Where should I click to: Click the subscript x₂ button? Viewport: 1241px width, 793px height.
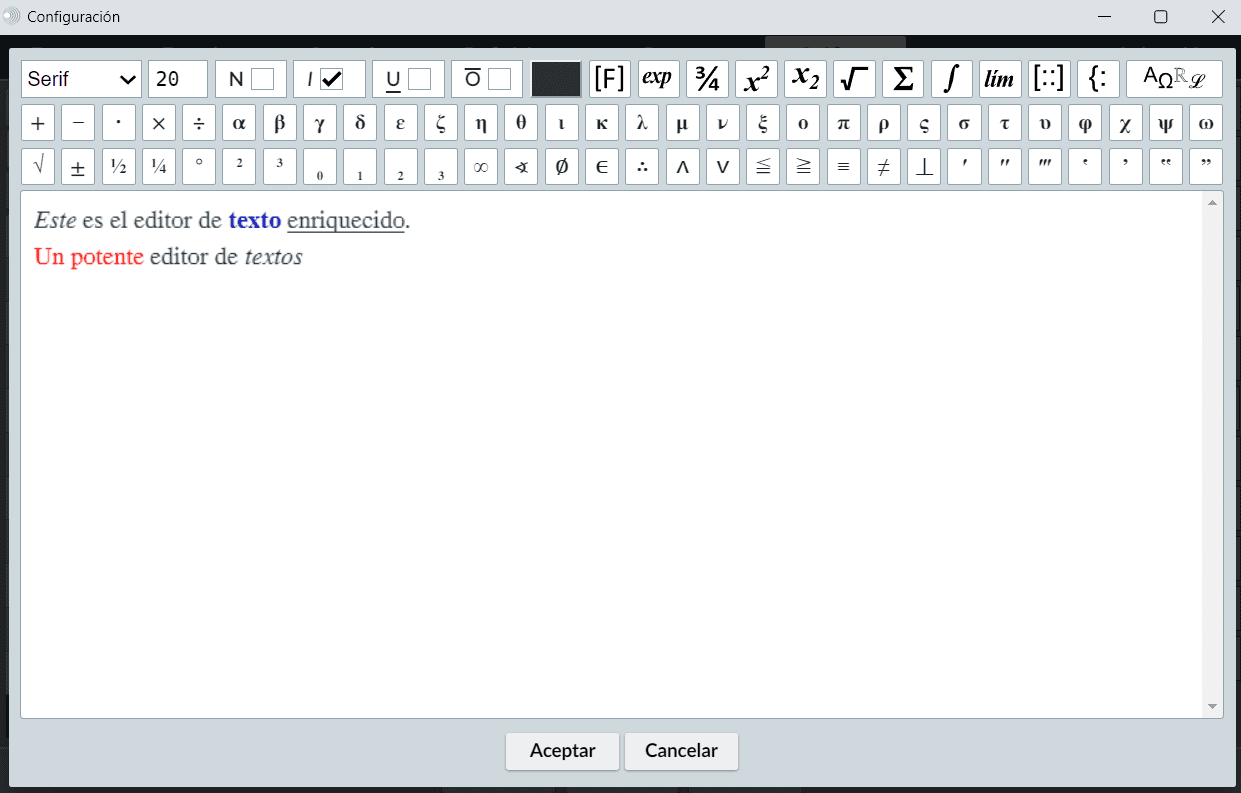click(x=805, y=79)
